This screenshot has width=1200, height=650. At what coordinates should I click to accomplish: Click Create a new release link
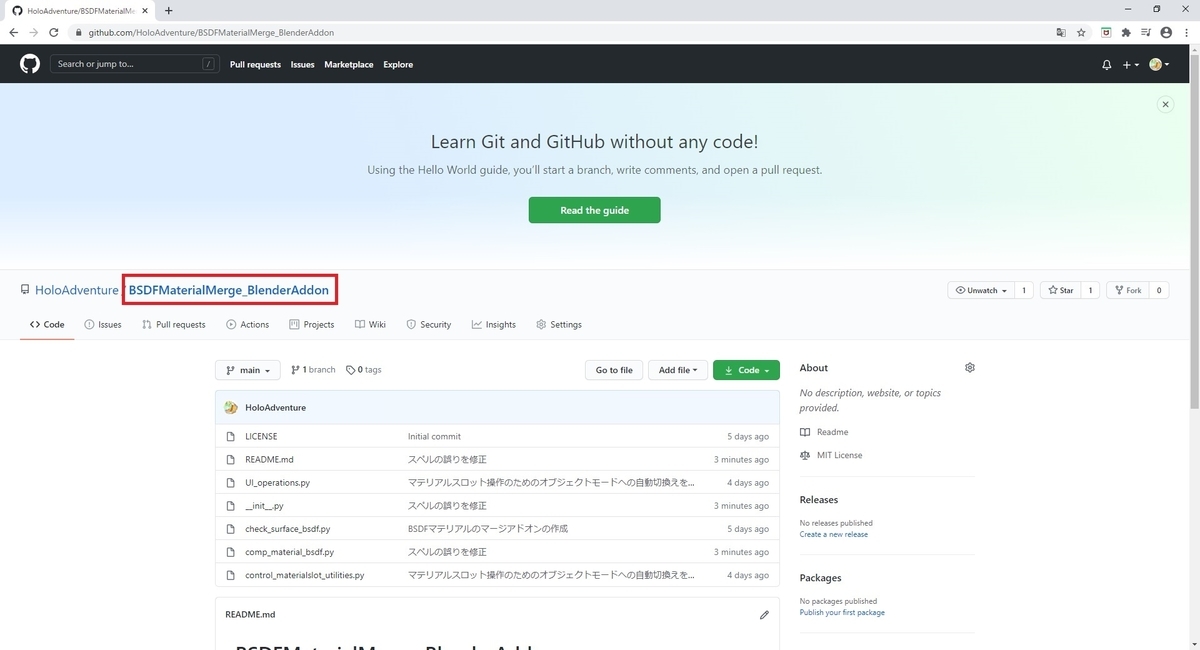click(834, 534)
